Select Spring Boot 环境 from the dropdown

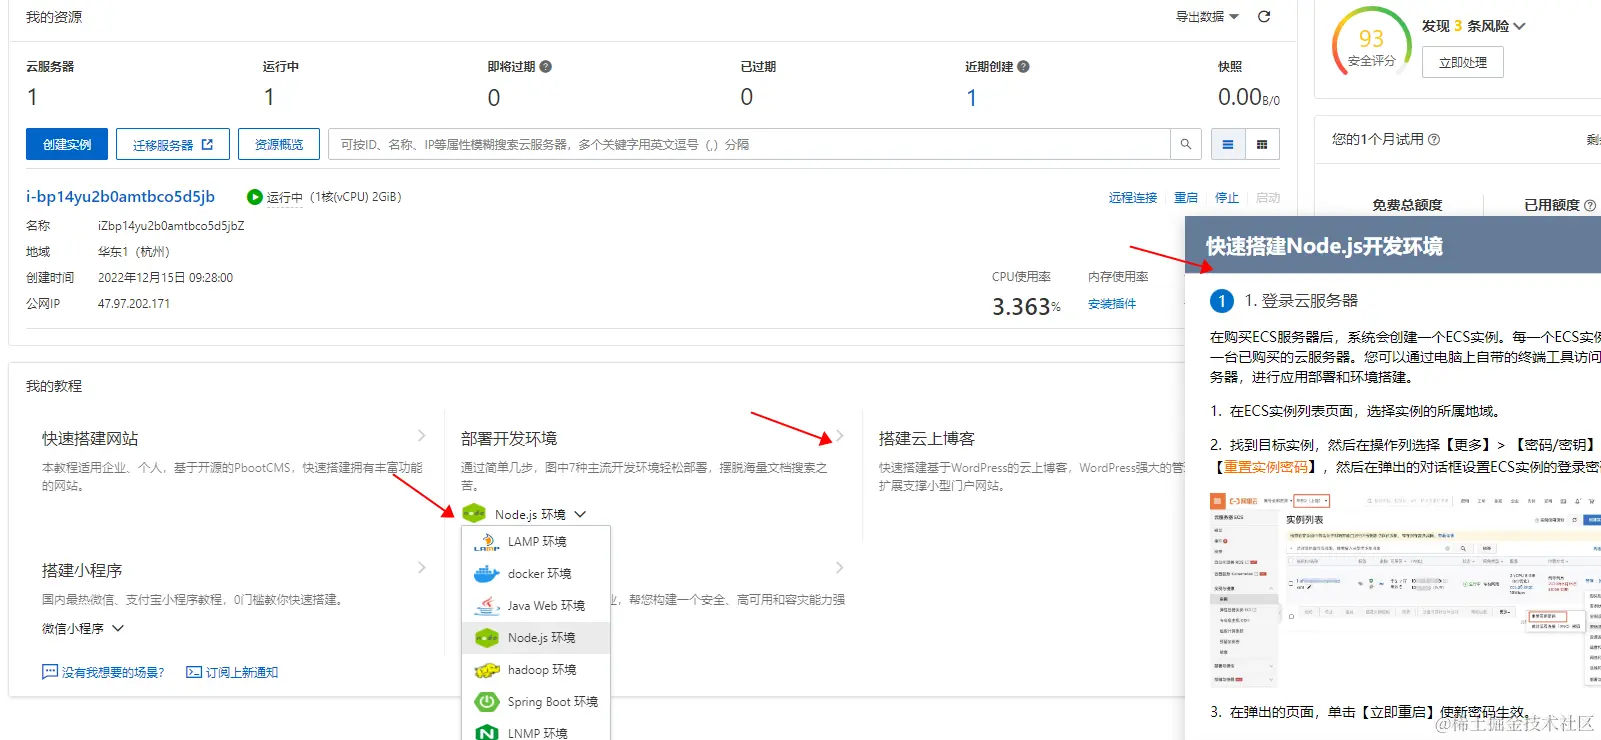(536, 701)
